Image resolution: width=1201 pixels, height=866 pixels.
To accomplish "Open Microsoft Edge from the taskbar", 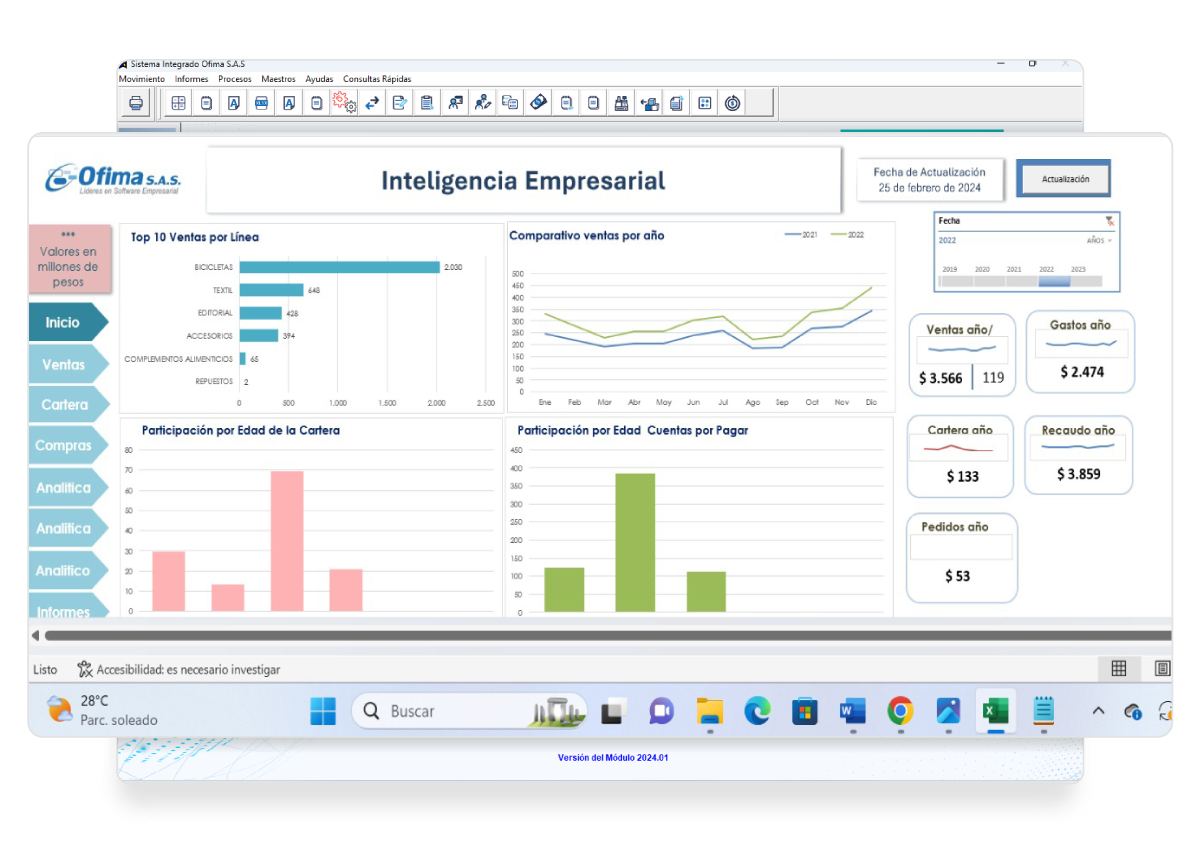I will (757, 711).
